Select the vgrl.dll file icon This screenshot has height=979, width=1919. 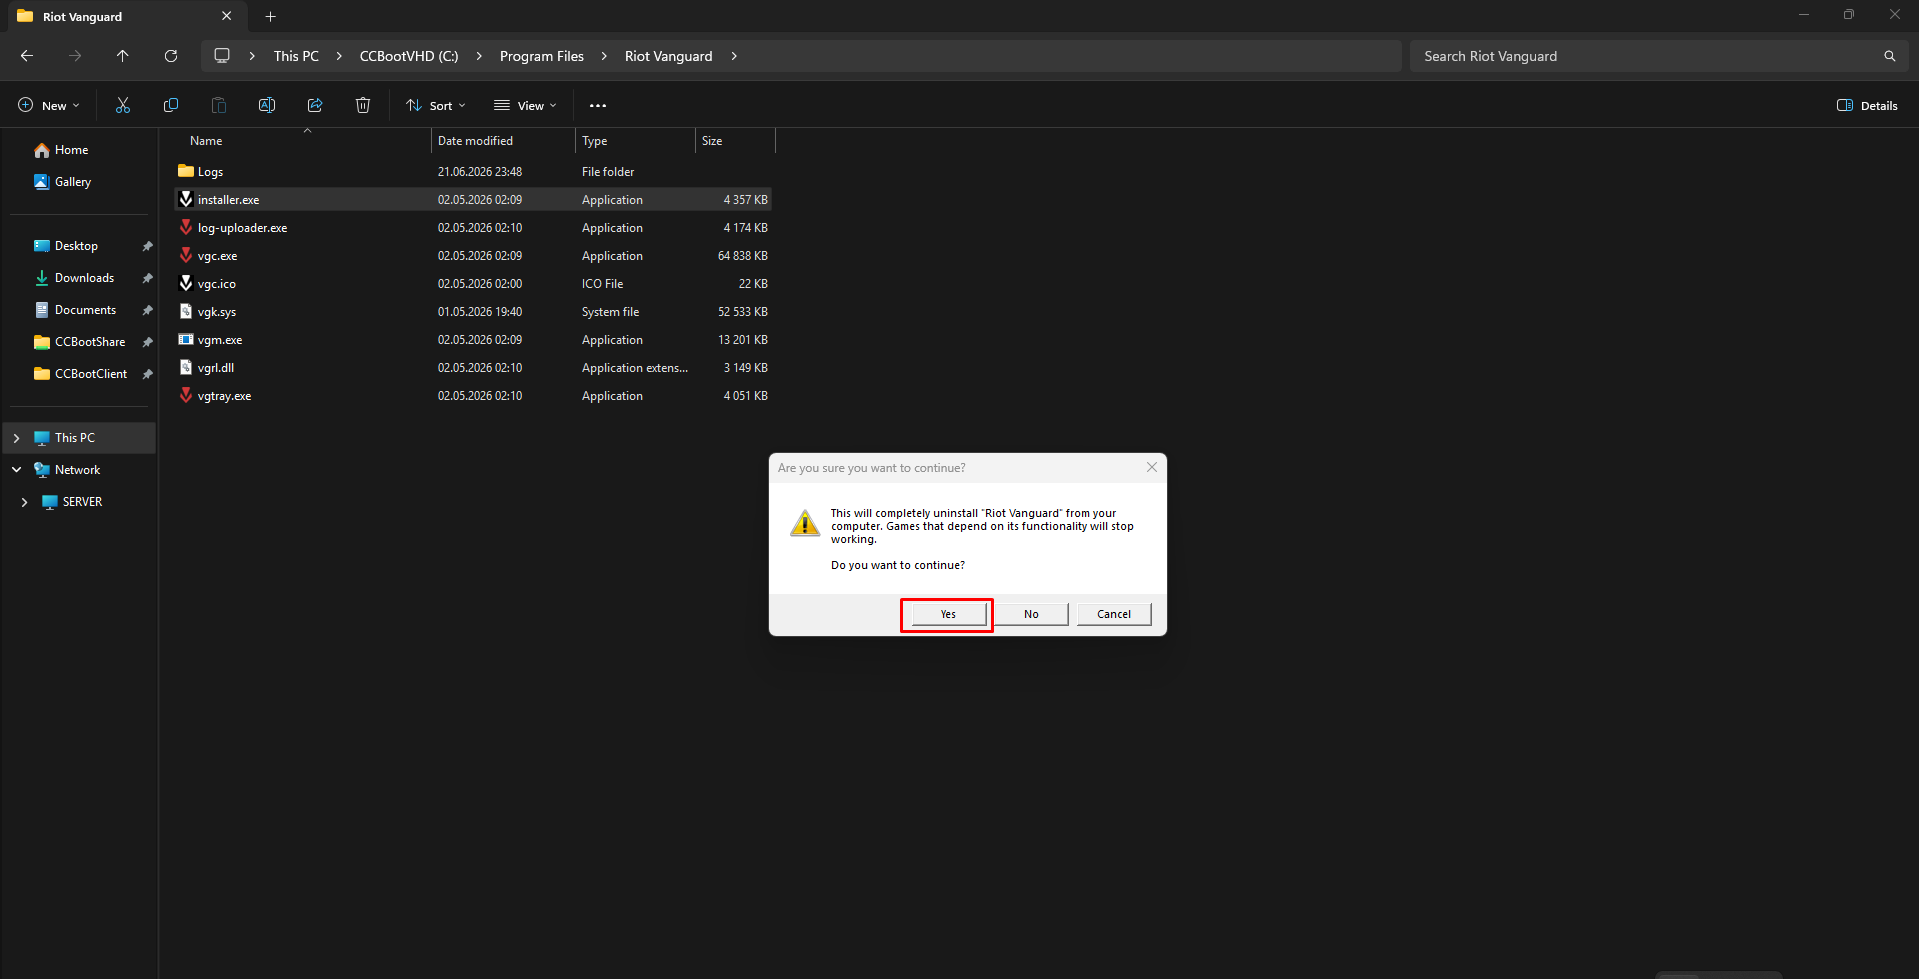(x=186, y=367)
